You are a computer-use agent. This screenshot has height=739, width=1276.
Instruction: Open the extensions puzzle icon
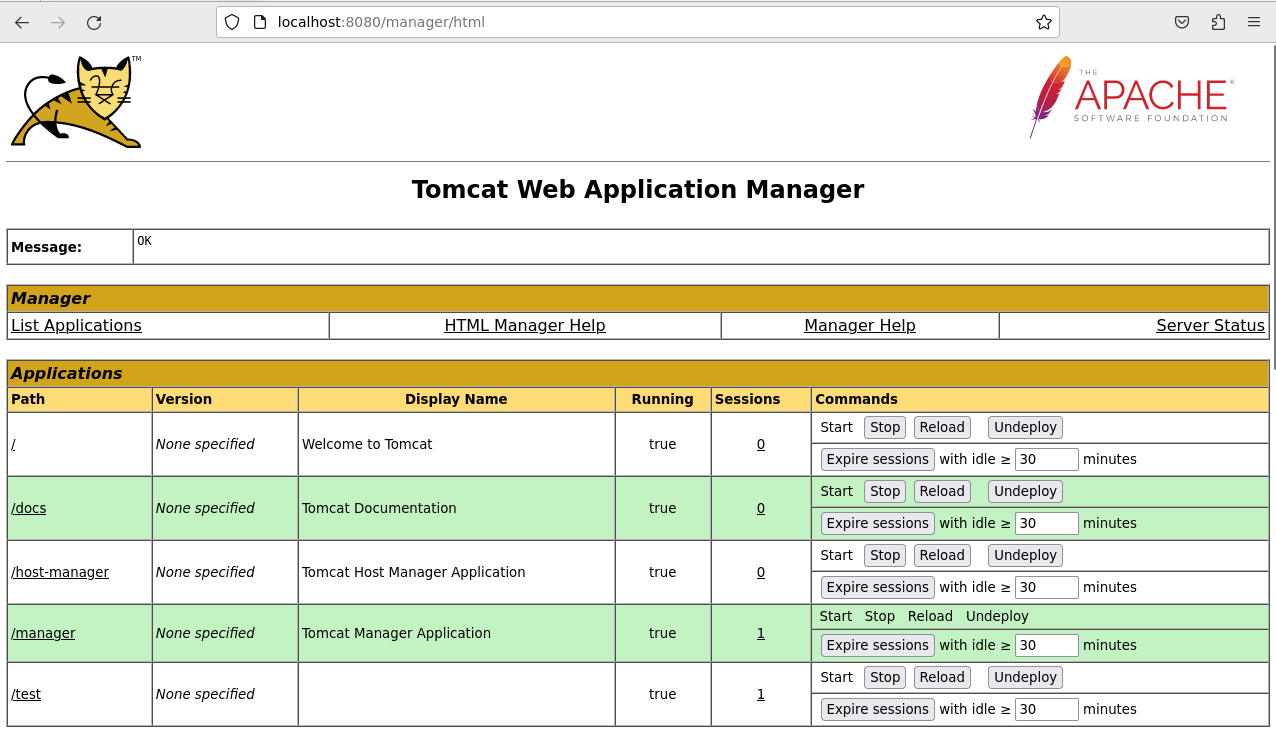(x=1218, y=22)
